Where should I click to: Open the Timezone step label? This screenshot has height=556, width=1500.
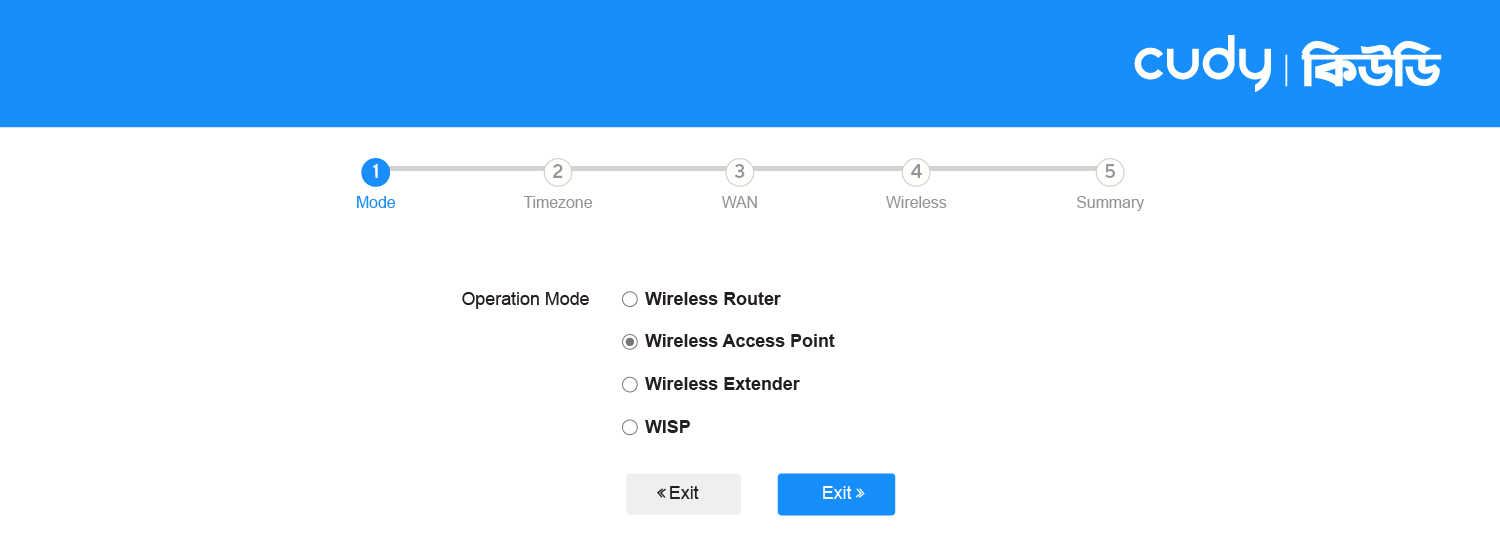(x=558, y=203)
